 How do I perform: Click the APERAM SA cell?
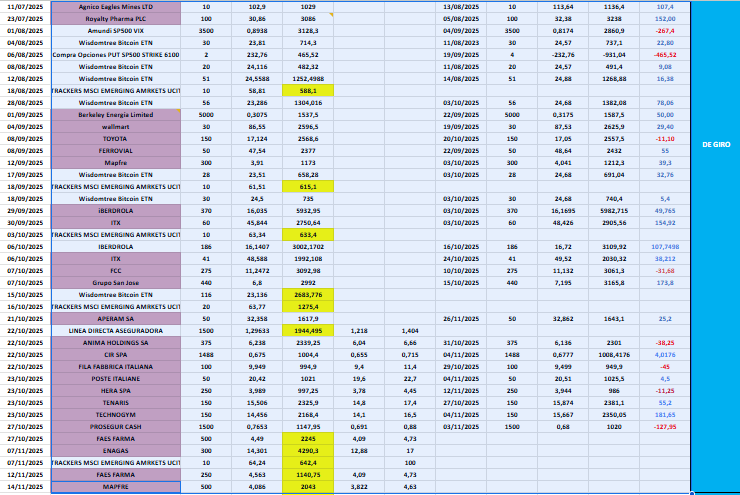coord(116,319)
